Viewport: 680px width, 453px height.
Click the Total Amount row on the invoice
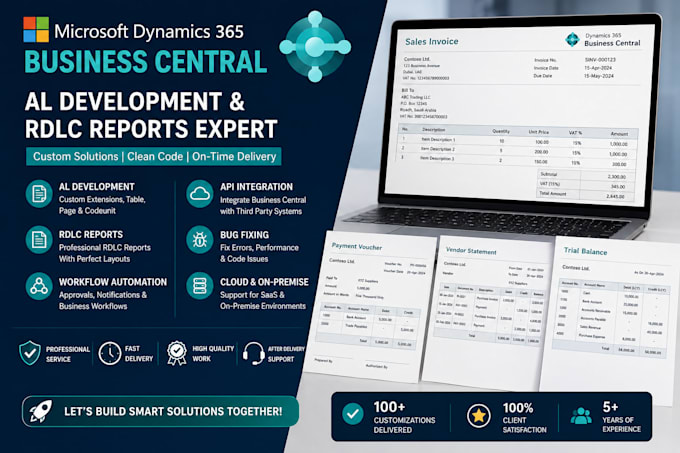[x=585, y=195]
